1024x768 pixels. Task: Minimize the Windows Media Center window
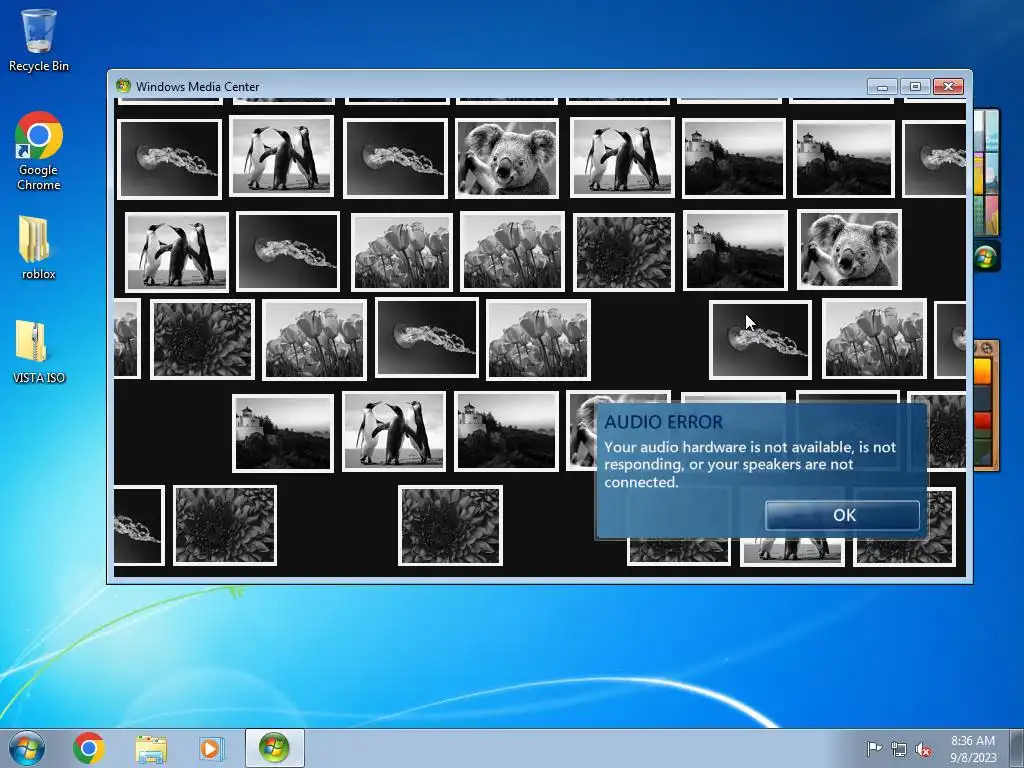(x=882, y=86)
